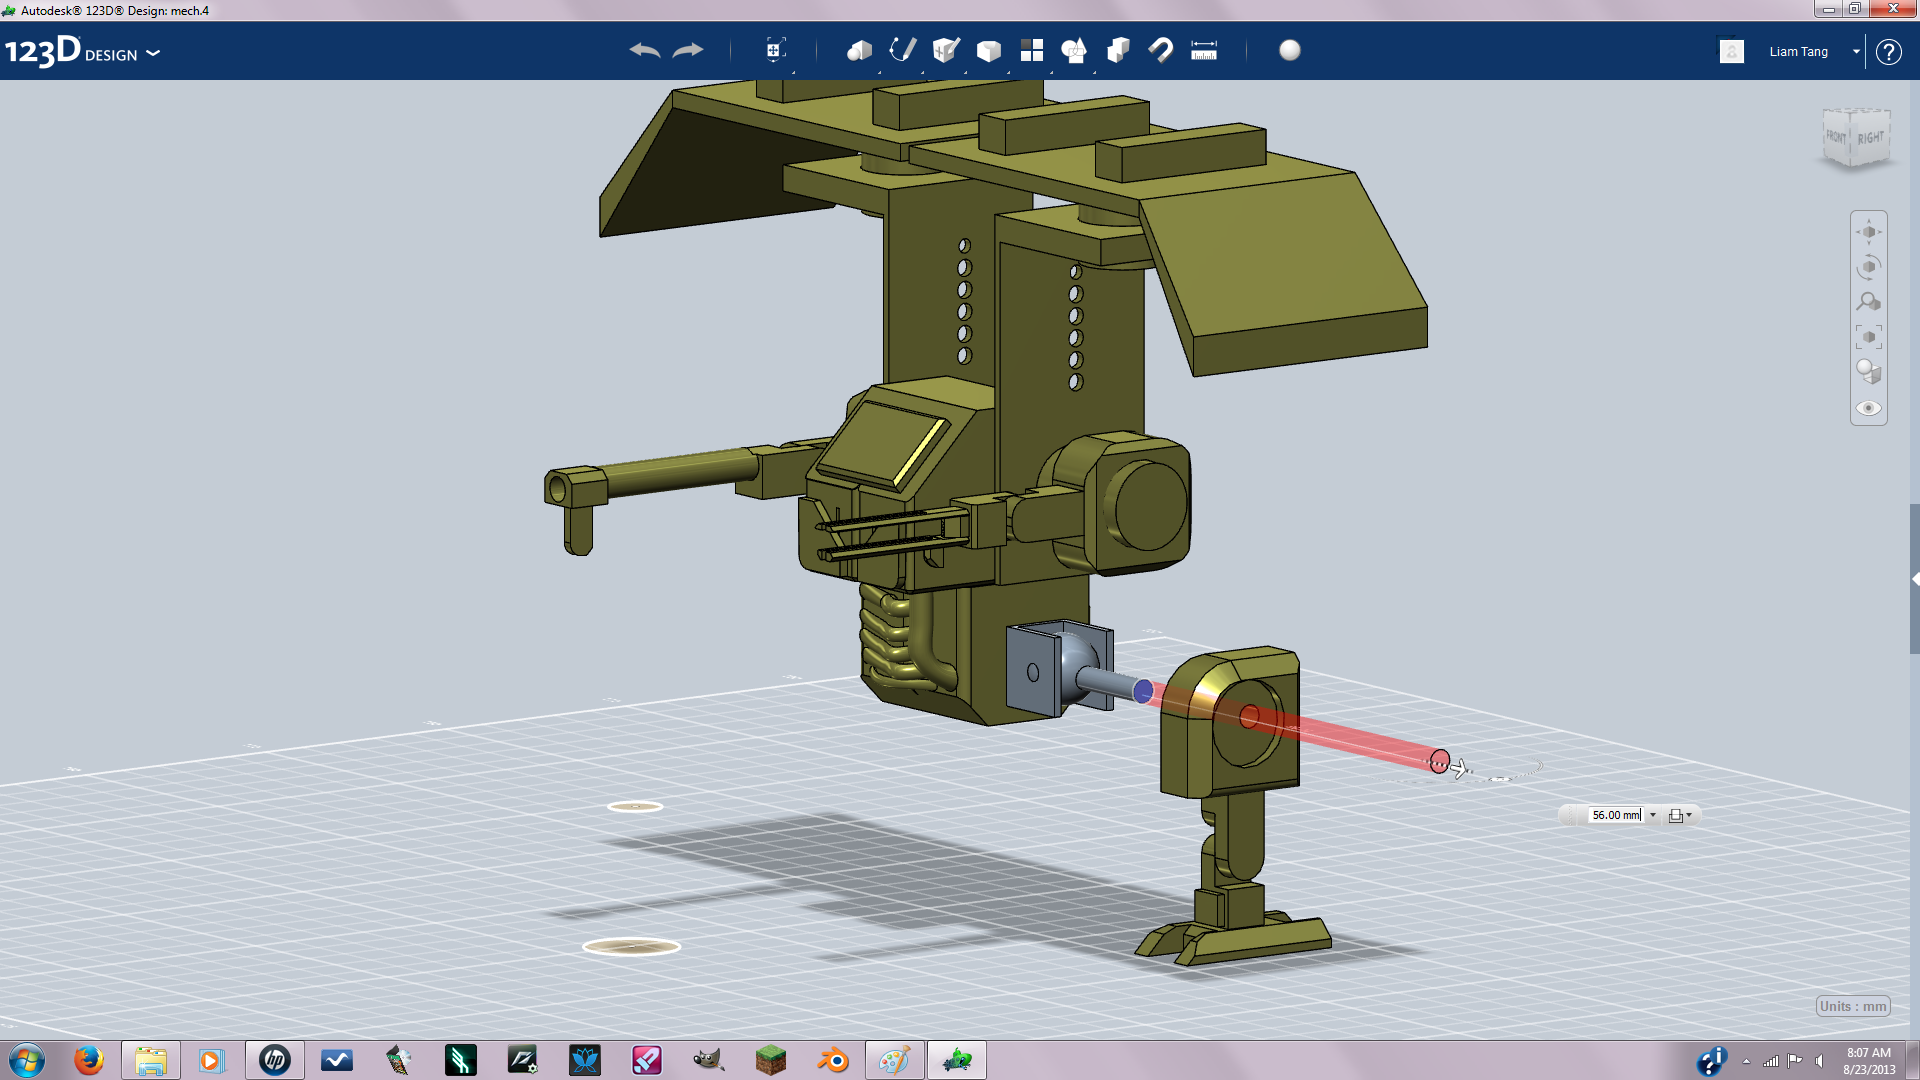This screenshot has width=1920, height=1080.
Task: Expand the distance value dropdown arrow
Action: click(1653, 815)
